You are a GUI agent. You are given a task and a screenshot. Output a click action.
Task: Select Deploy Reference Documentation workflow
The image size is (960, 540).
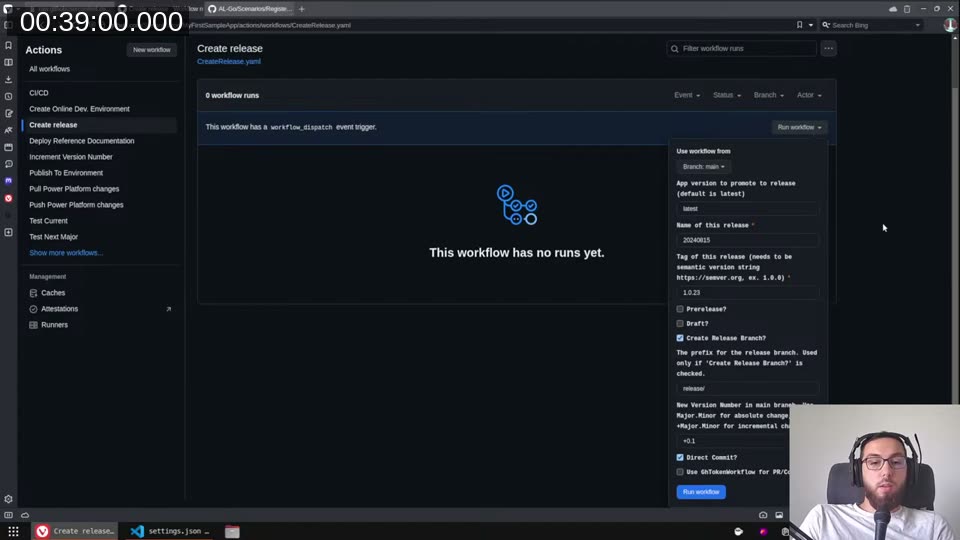pyautogui.click(x=81, y=141)
